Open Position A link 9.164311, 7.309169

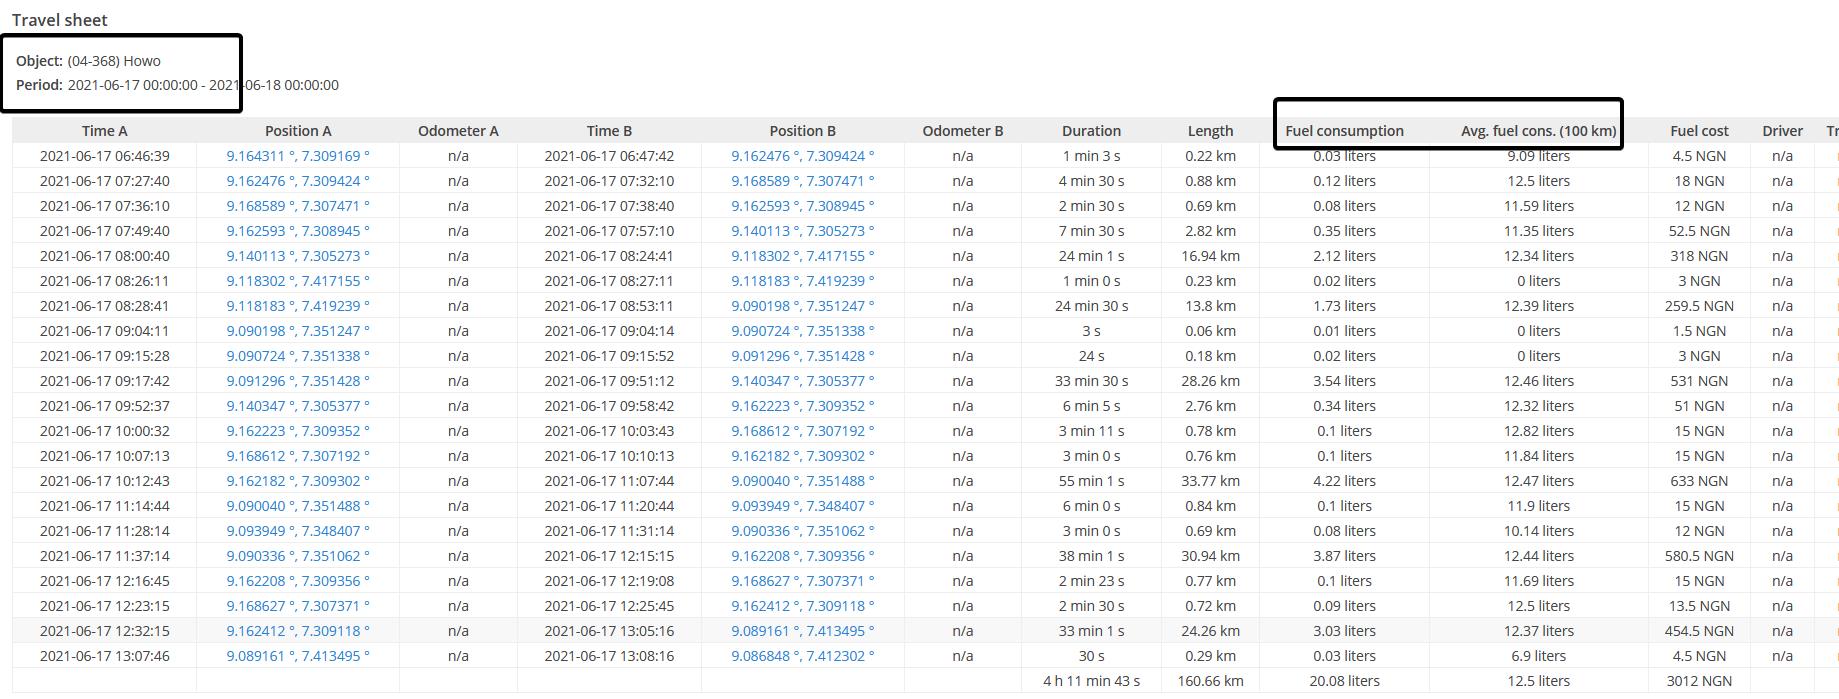coord(297,156)
